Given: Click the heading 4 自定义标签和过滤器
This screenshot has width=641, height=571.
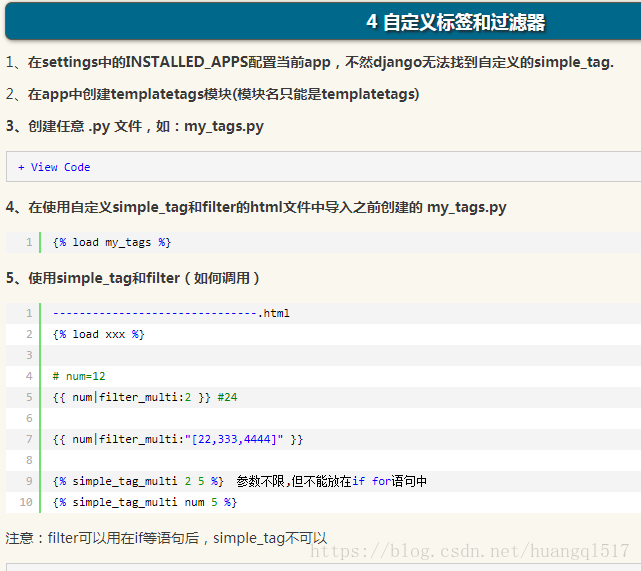Looking at the screenshot, I should (455, 22).
